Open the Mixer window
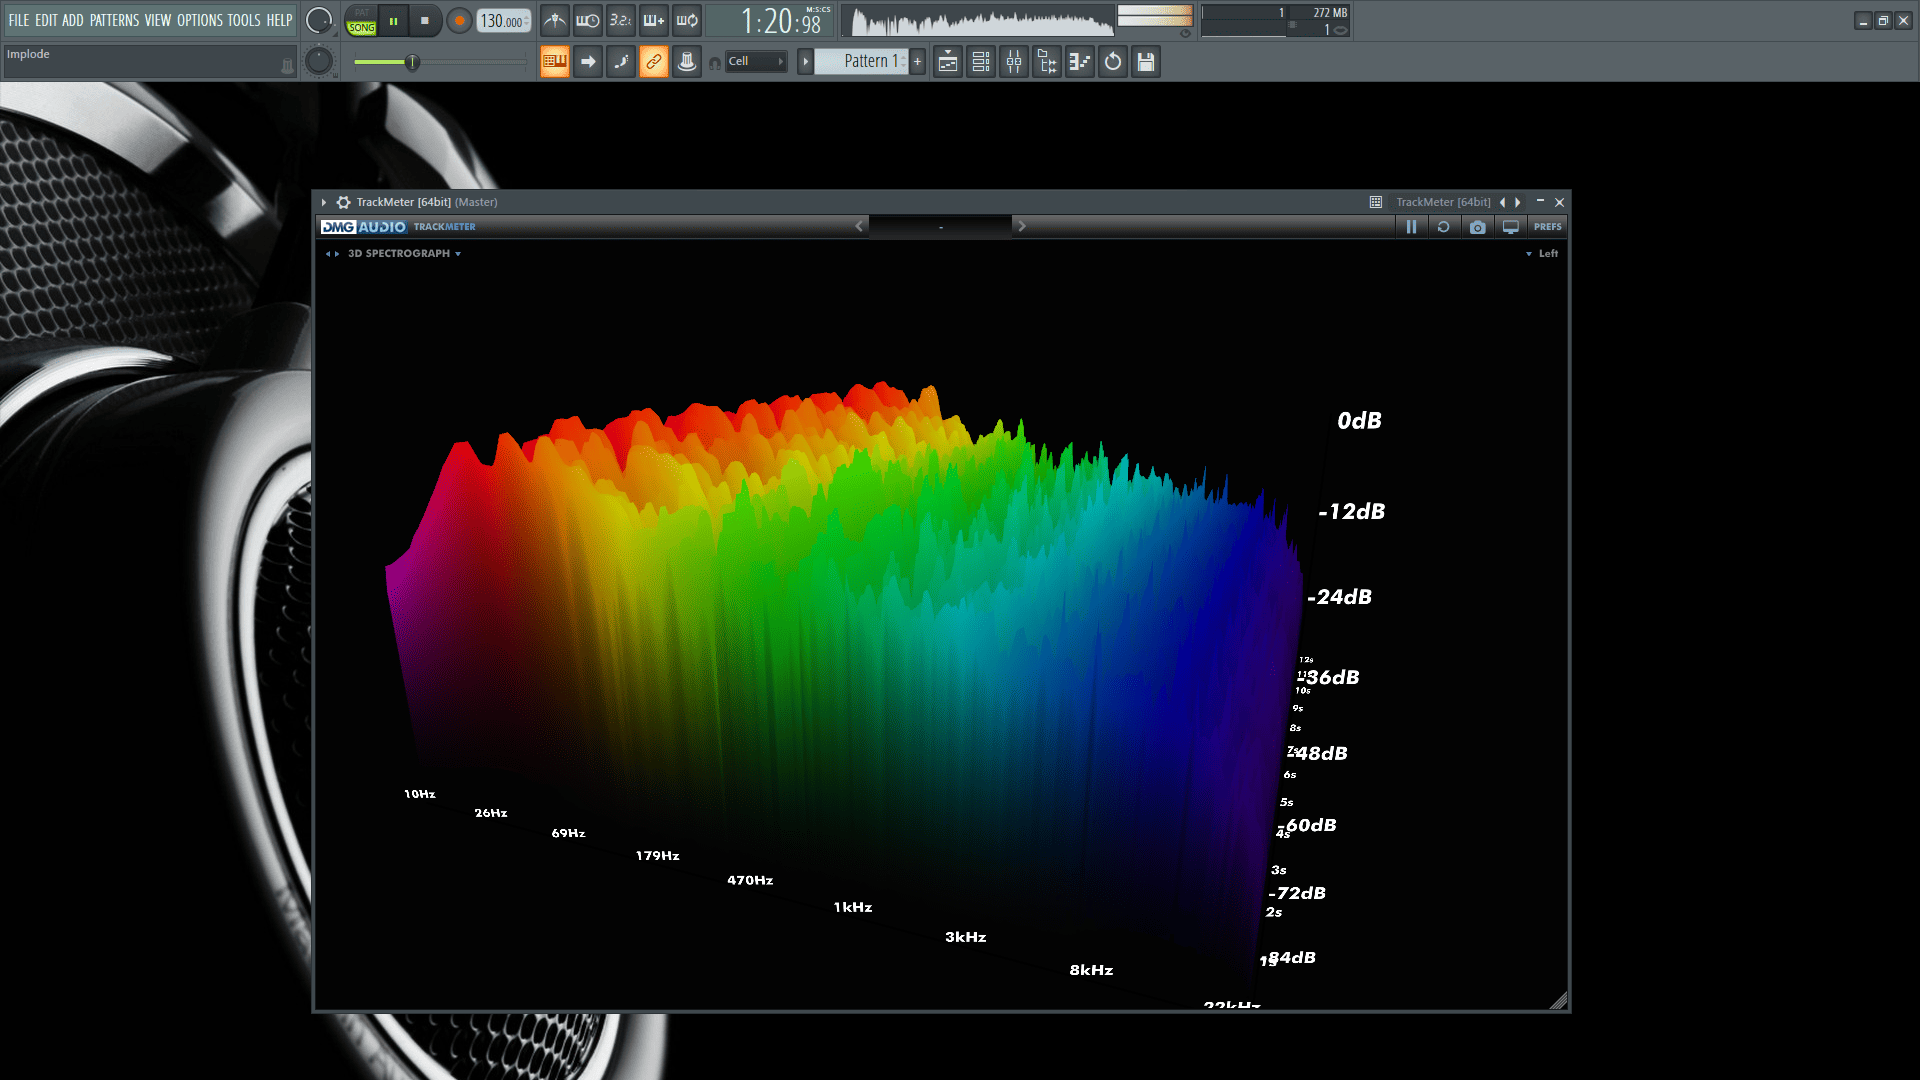Viewport: 1920px width, 1080px height. click(1014, 62)
